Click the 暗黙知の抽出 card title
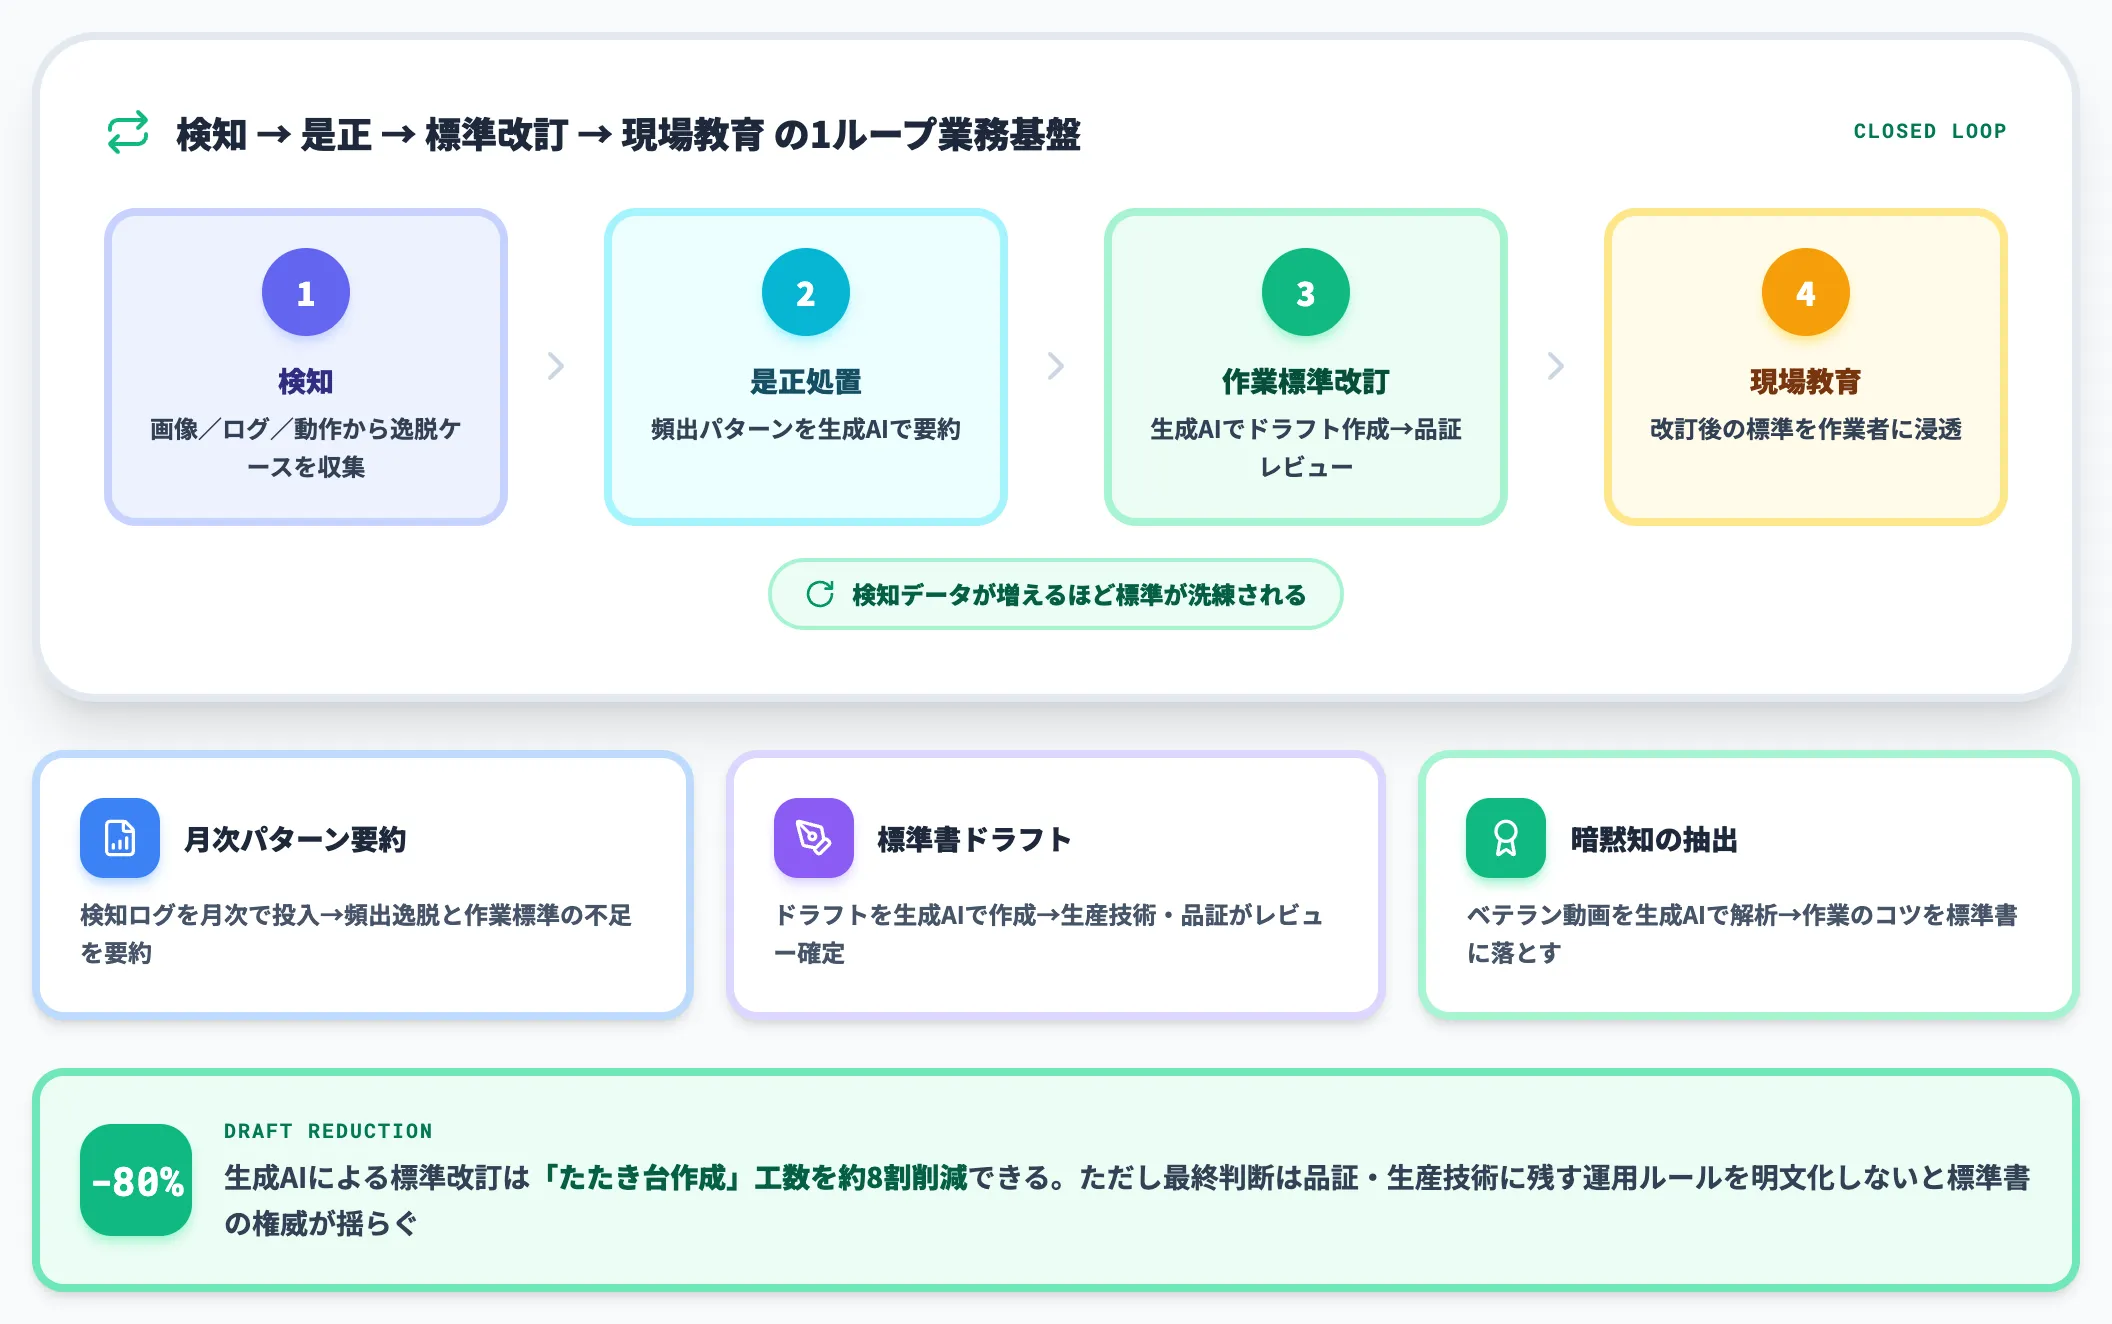The width and height of the screenshot is (2112, 1324). pyautogui.click(x=1654, y=839)
